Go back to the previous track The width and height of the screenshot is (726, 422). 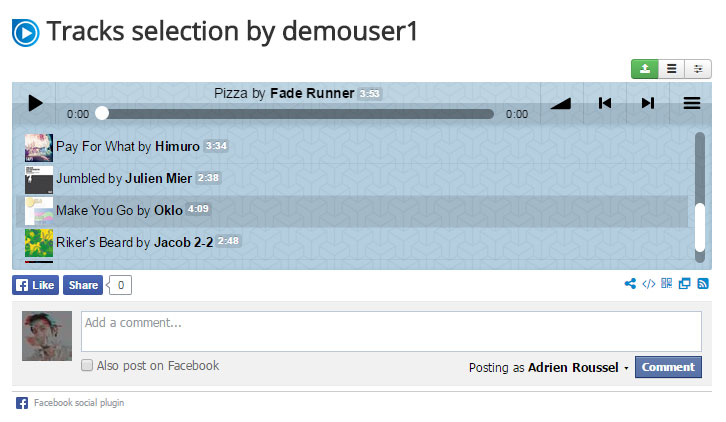605,103
